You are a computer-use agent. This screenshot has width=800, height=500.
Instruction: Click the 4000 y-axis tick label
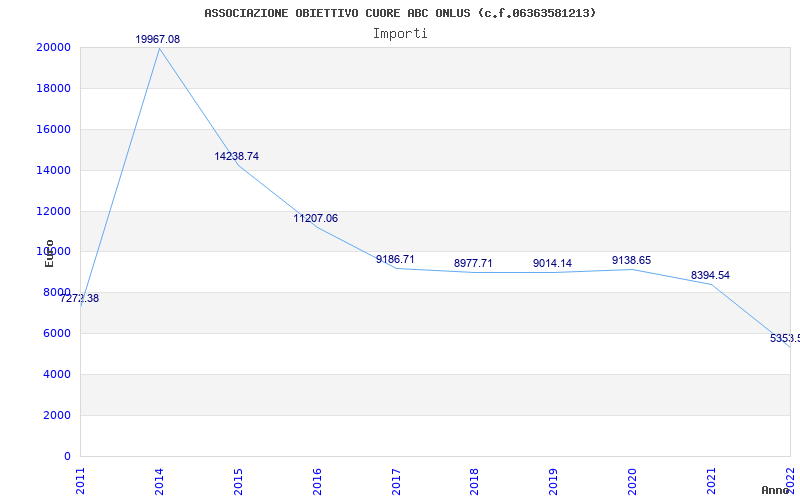point(56,374)
